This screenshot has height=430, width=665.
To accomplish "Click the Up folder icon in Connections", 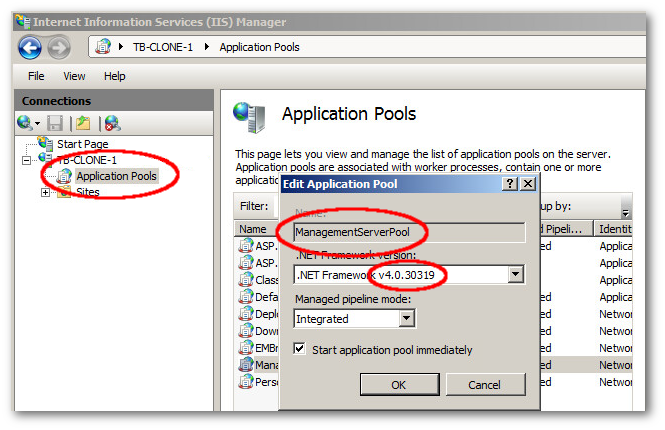I will tap(83, 122).
